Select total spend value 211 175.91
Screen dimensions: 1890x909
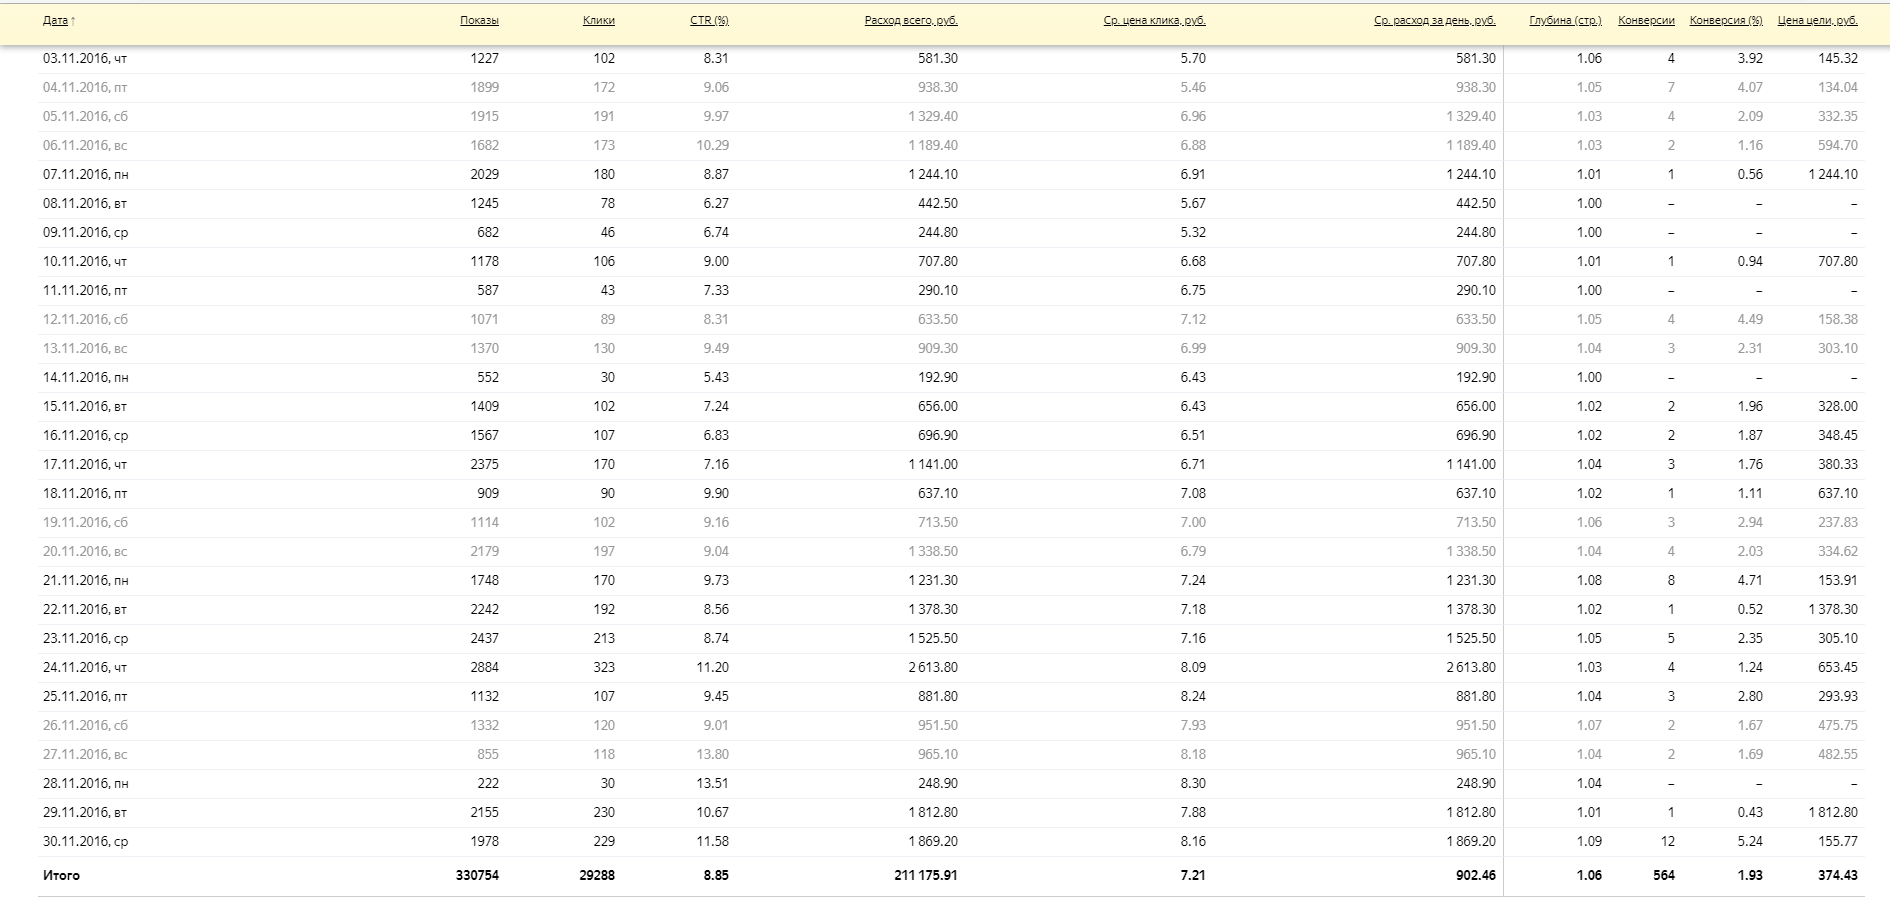pyautogui.click(x=925, y=875)
